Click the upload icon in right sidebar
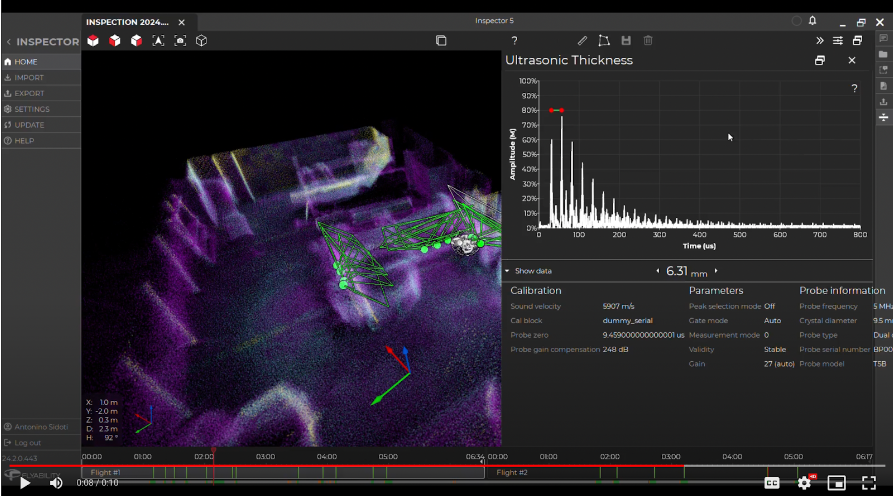Screen dimensions: 893x496 (883, 101)
